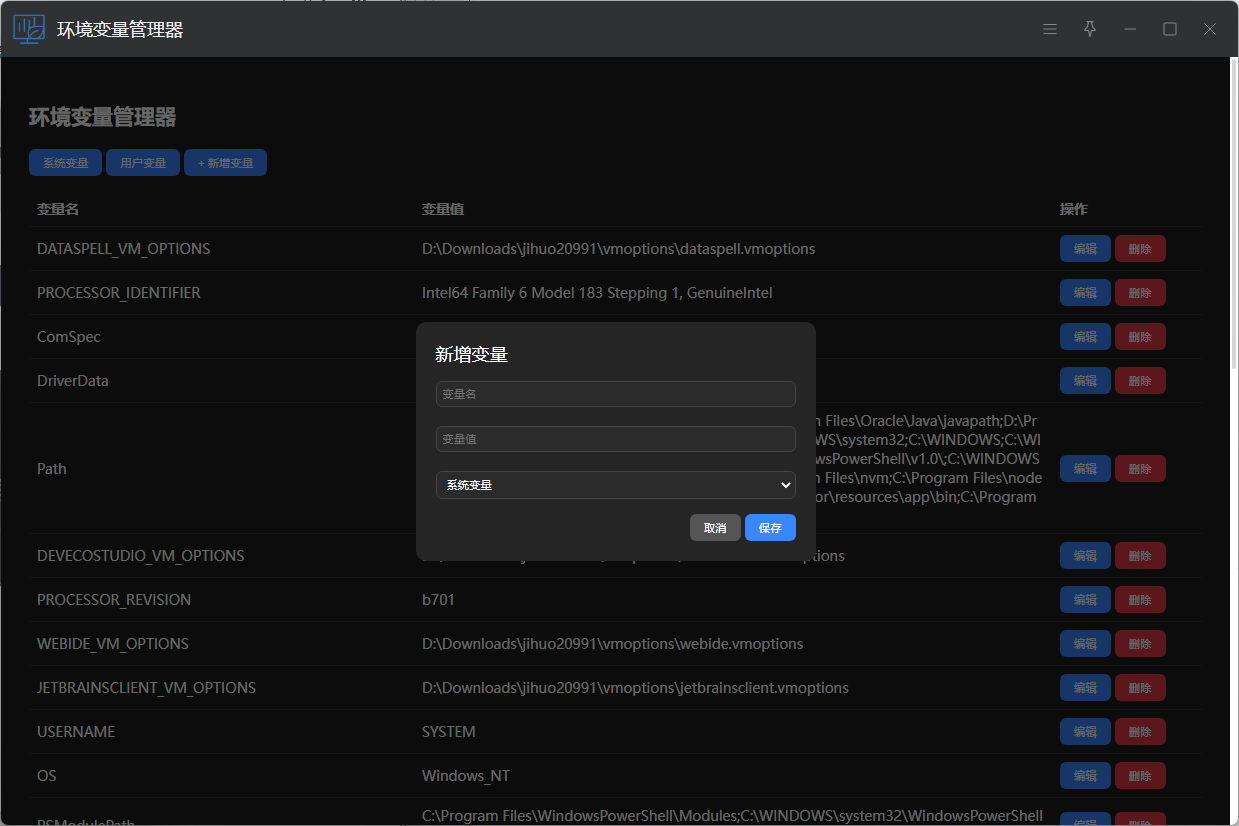The height and width of the screenshot is (826, 1239).
Task: Open the hamburger menu in title bar
Action: [x=1050, y=29]
